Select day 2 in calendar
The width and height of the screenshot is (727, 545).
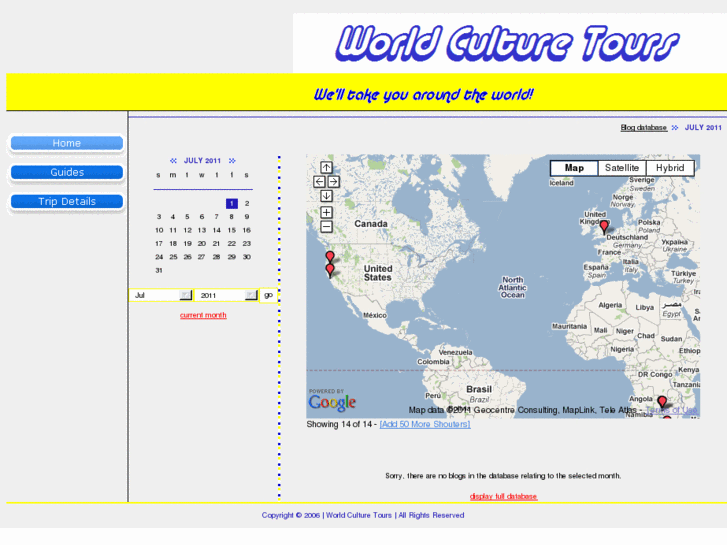point(247,203)
